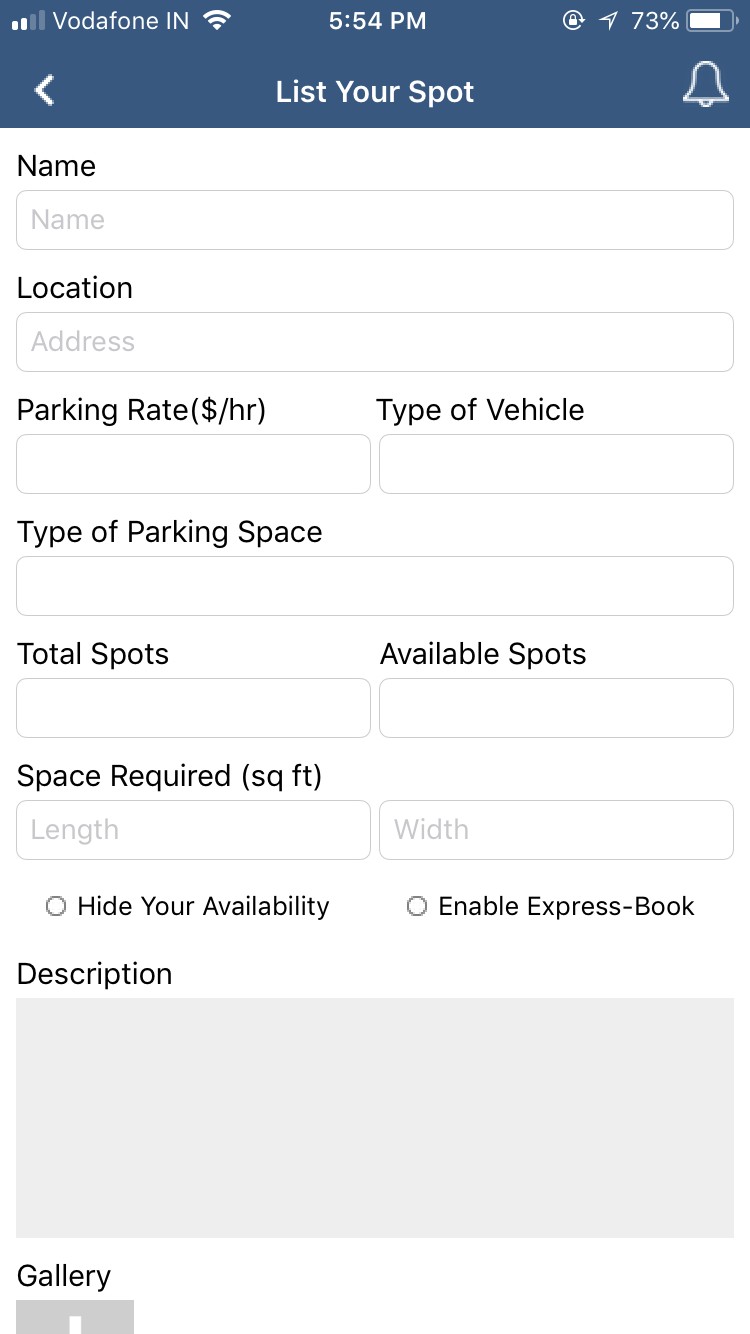Enter the Length field
Image resolution: width=750 pixels, height=1334 pixels.
click(x=193, y=830)
